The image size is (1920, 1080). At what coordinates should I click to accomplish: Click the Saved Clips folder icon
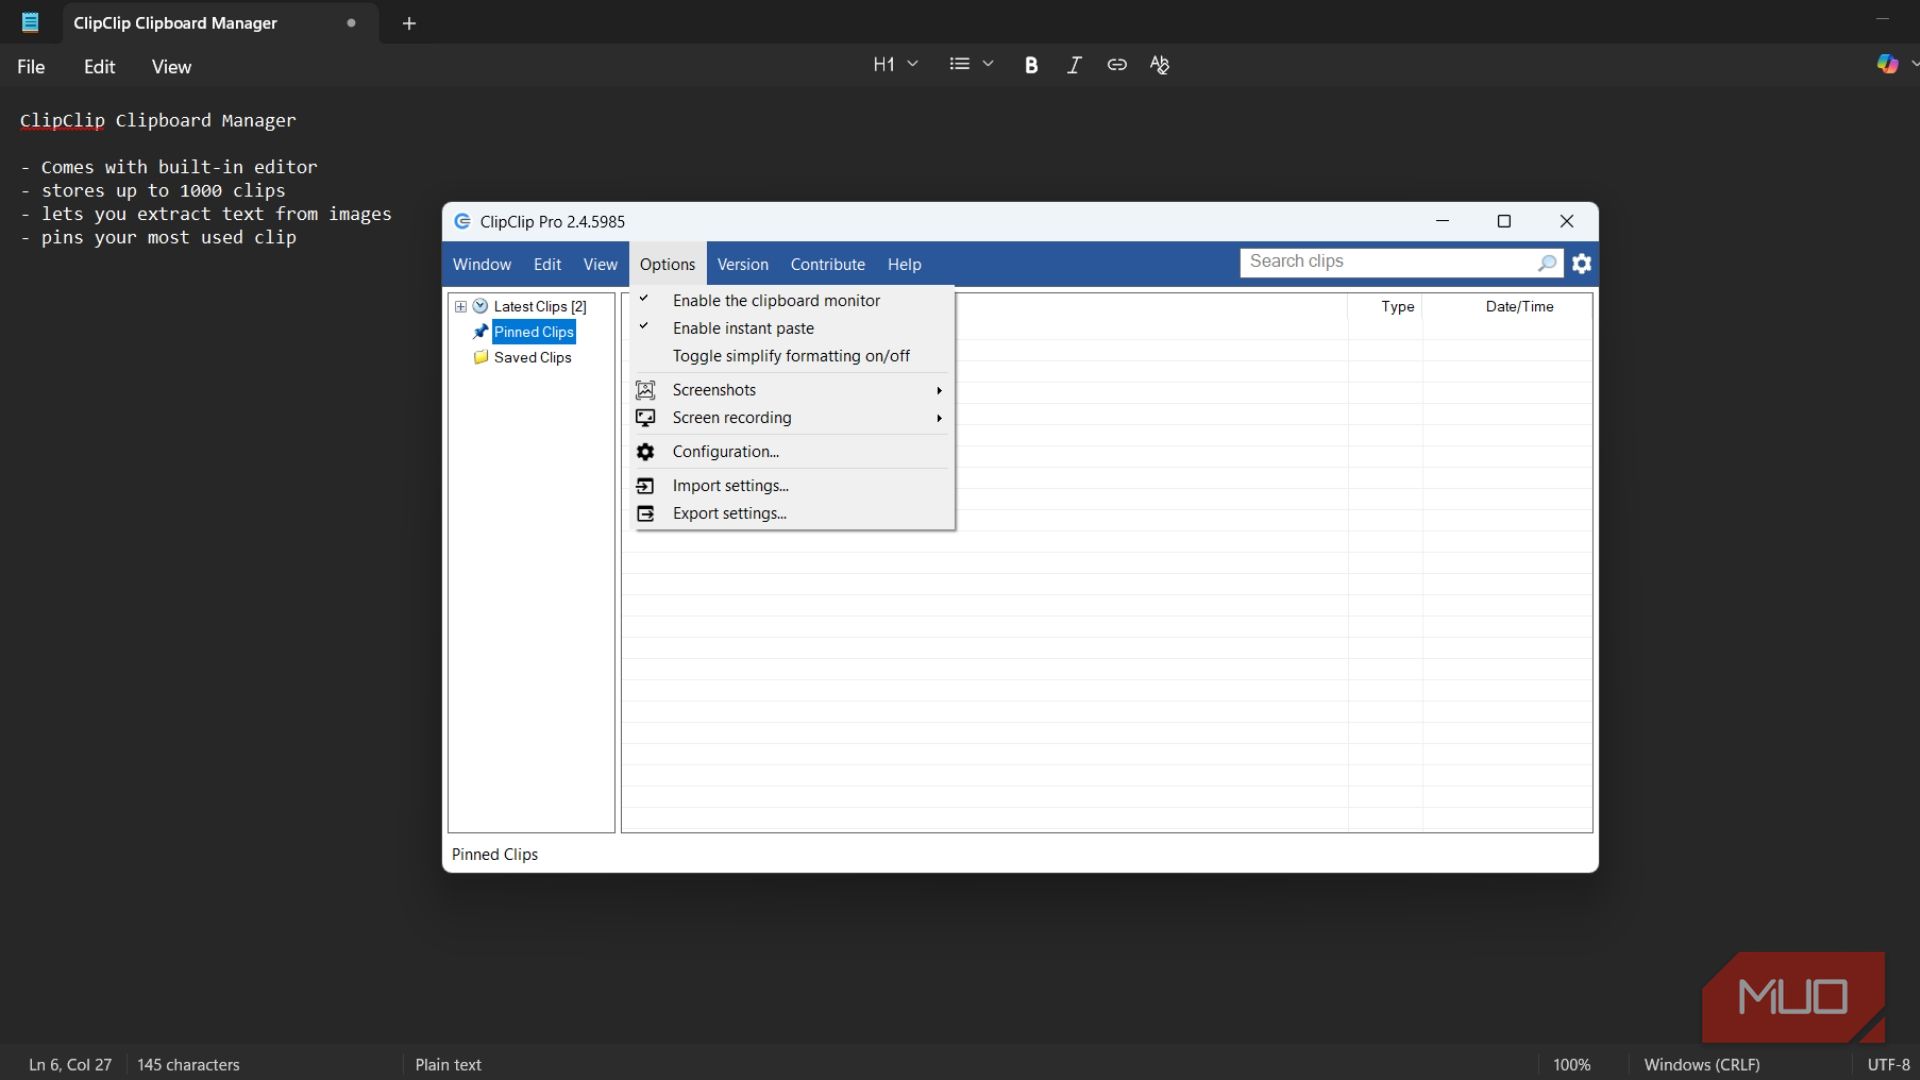[x=481, y=357]
